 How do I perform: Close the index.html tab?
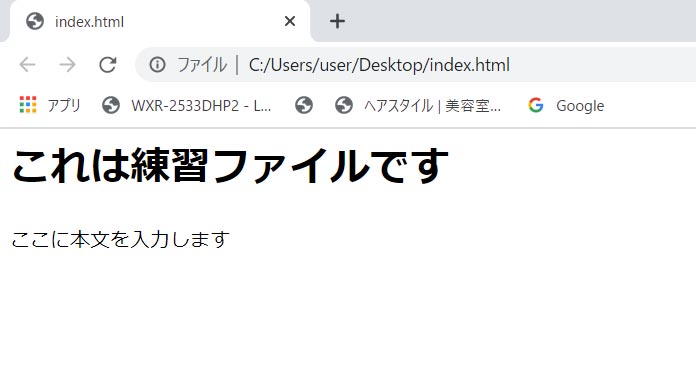point(290,21)
